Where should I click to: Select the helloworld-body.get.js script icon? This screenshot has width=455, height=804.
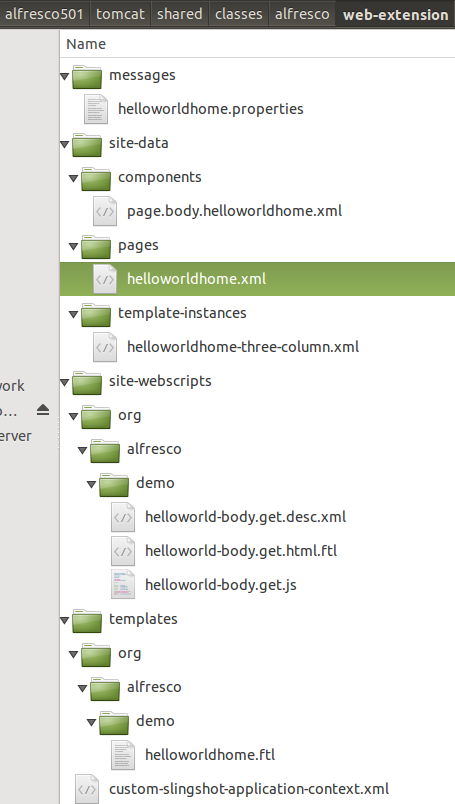pyautogui.click(x=123, y=585)
